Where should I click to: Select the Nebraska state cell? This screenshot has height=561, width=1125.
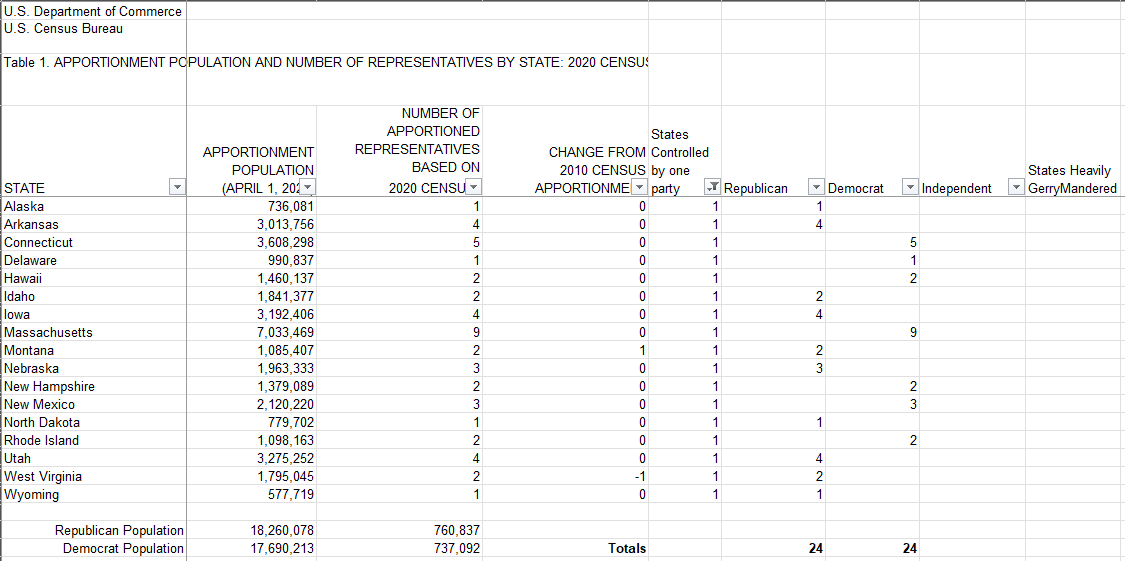(x=94, y=368)
